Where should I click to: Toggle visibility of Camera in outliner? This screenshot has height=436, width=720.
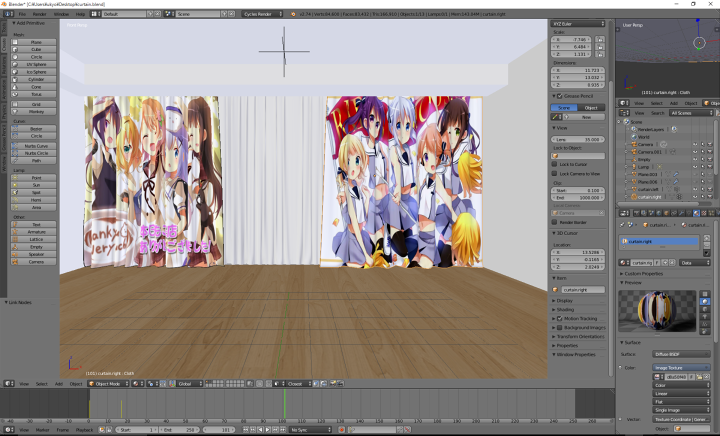coord(695,144)
